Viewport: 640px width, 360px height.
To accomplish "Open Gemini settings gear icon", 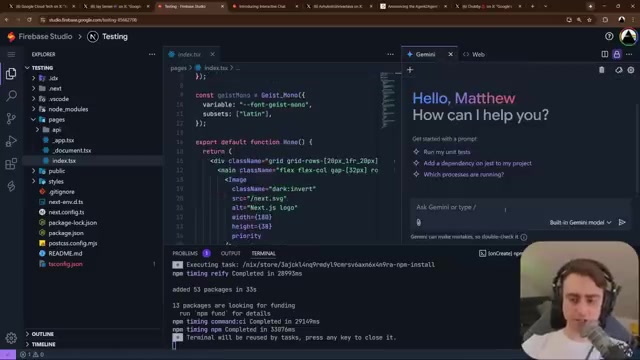I will (631, 70).
